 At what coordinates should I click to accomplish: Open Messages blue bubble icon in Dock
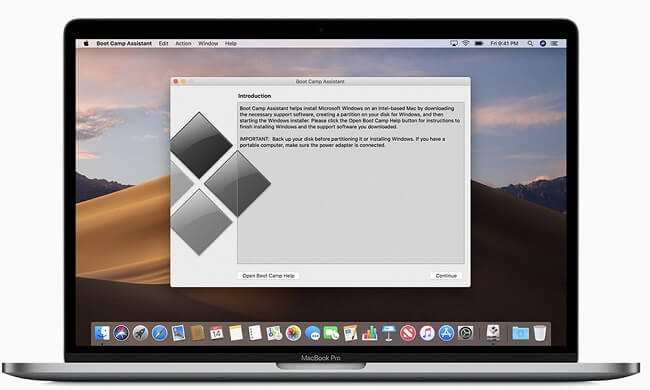[x=313, y=333]
